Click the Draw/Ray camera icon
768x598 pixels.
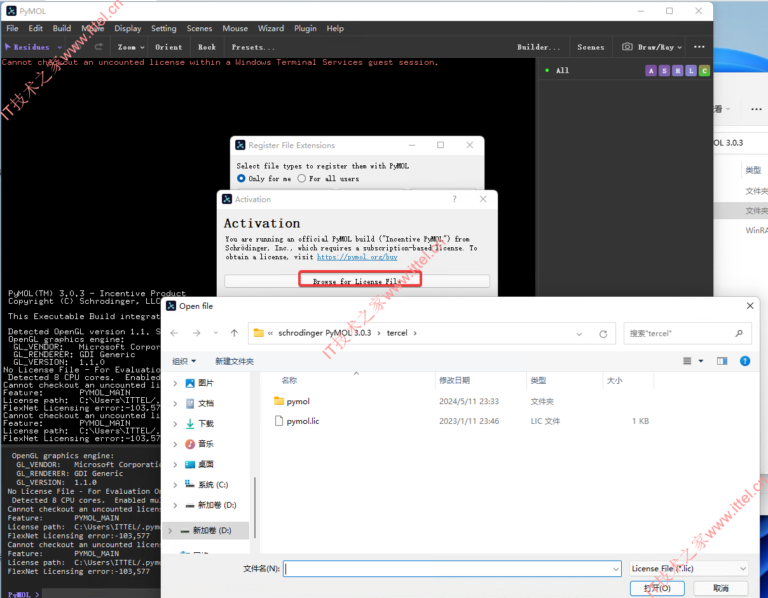pyautogui.click(x=627, y=47)
